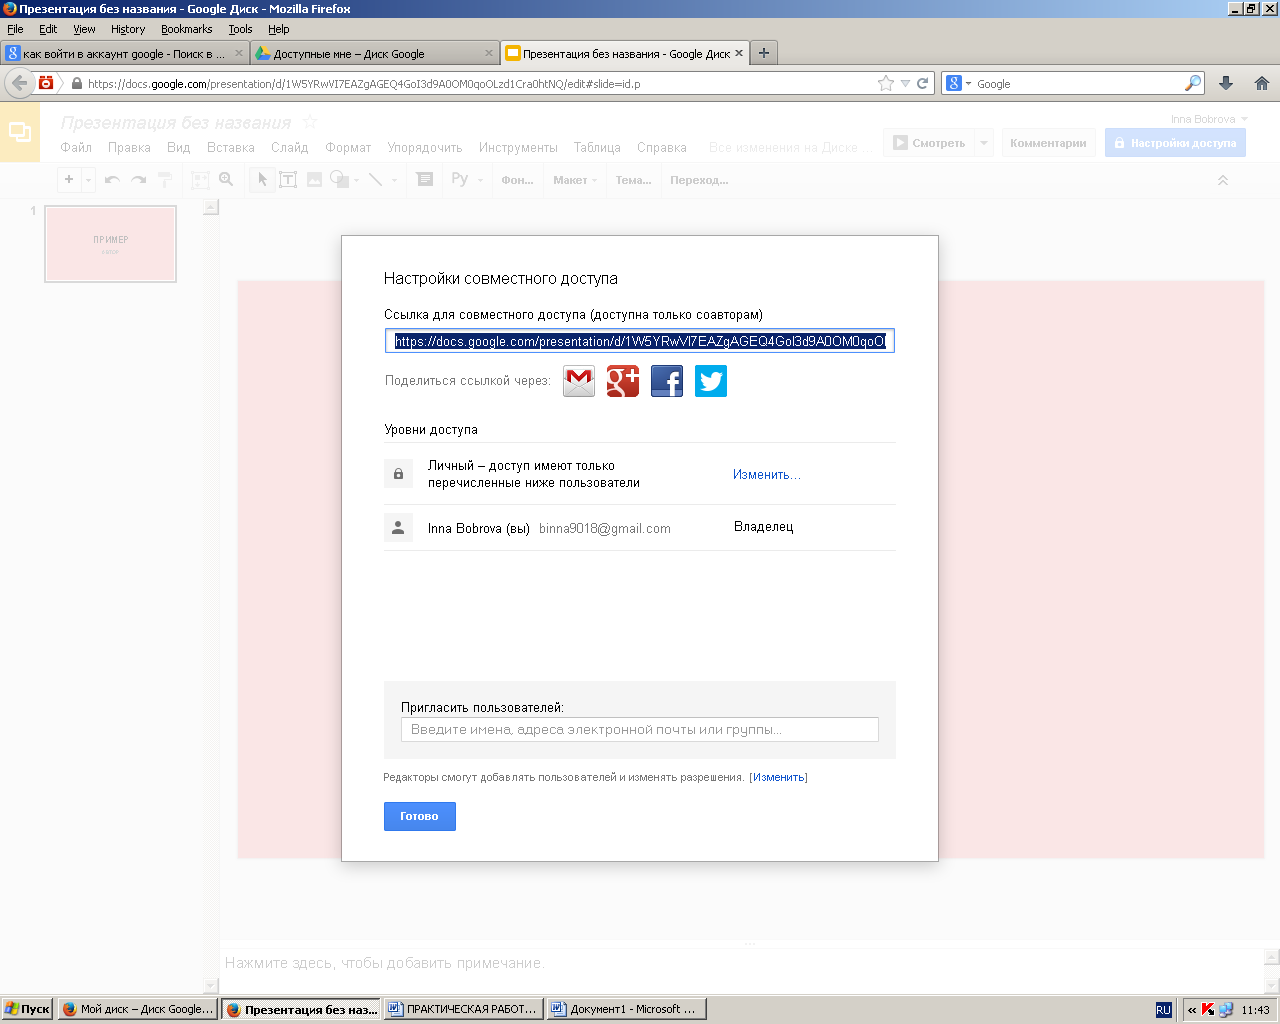Open the URL history dropdown arrow
Screen dimensions: 1280x1024
pyautogui.click(x=905, y=84)
